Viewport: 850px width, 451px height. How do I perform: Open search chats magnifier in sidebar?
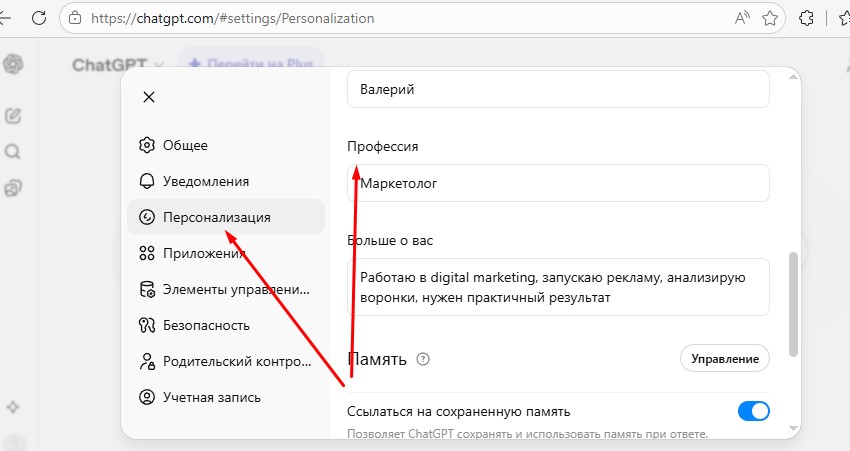[13, 152]
